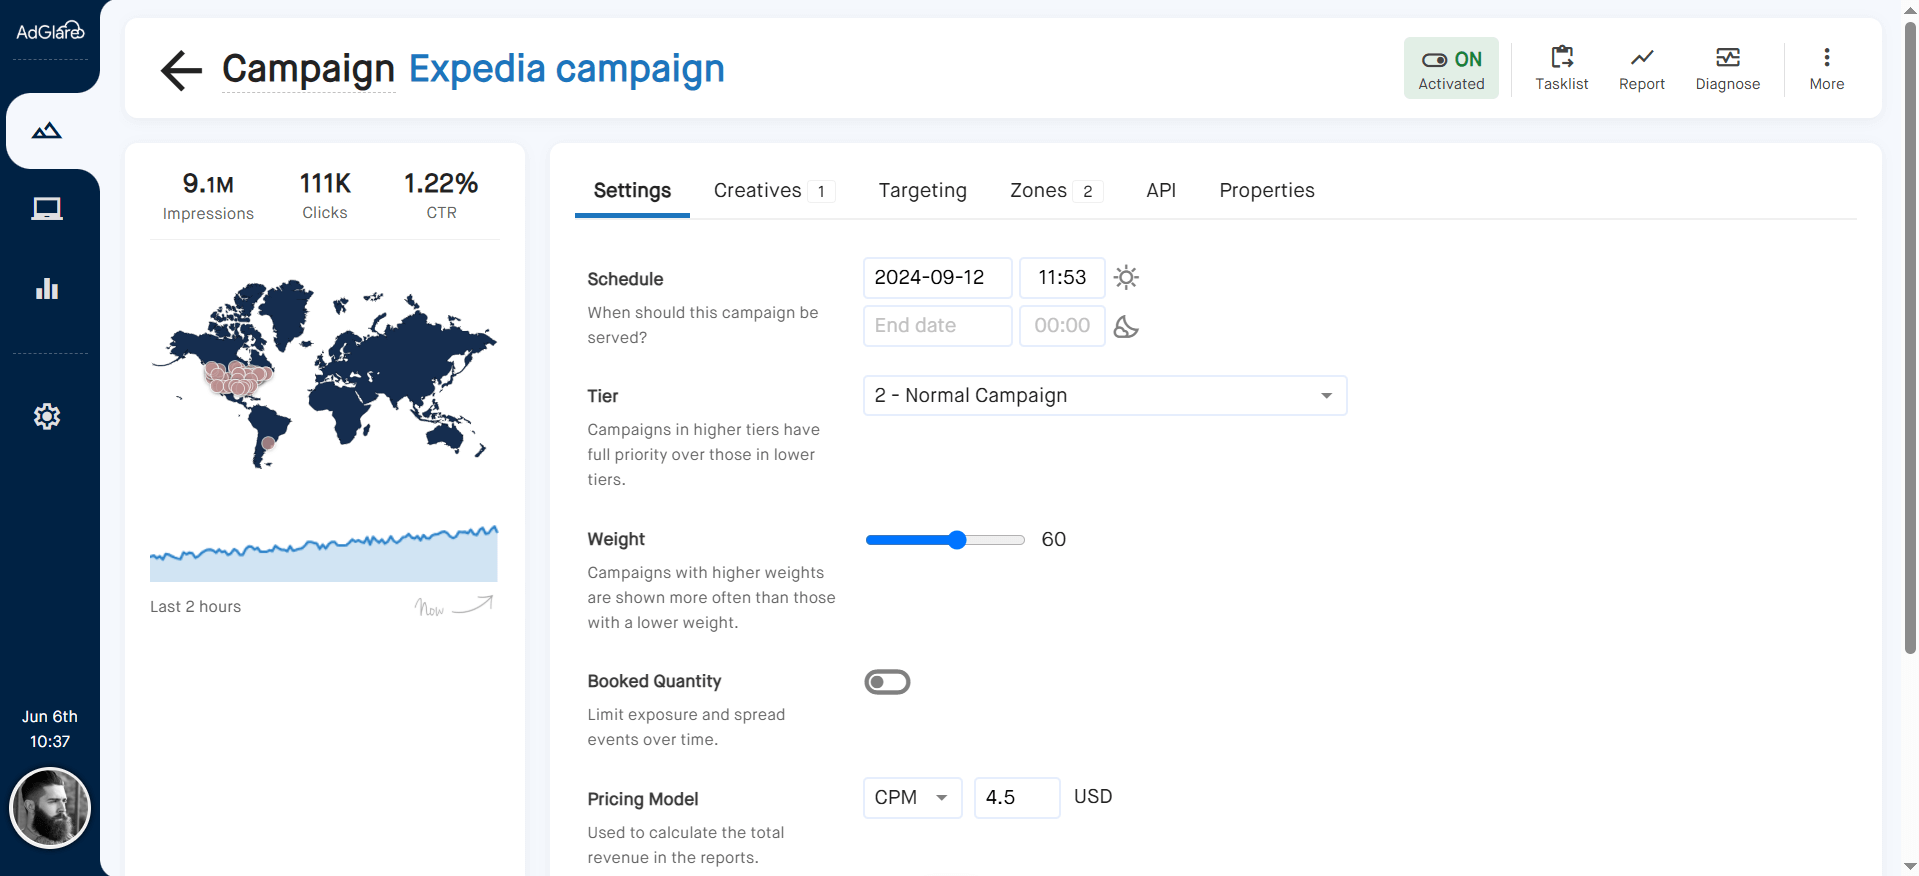This screenshot has width=1919, height=876.
Task: Open the More options menu
Action: pyautogui.click(x=1826, y=68)
